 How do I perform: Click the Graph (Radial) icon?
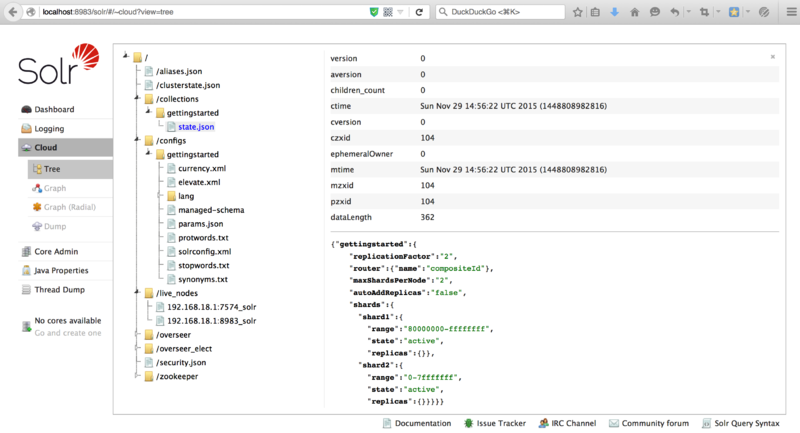tap(37, 207)
